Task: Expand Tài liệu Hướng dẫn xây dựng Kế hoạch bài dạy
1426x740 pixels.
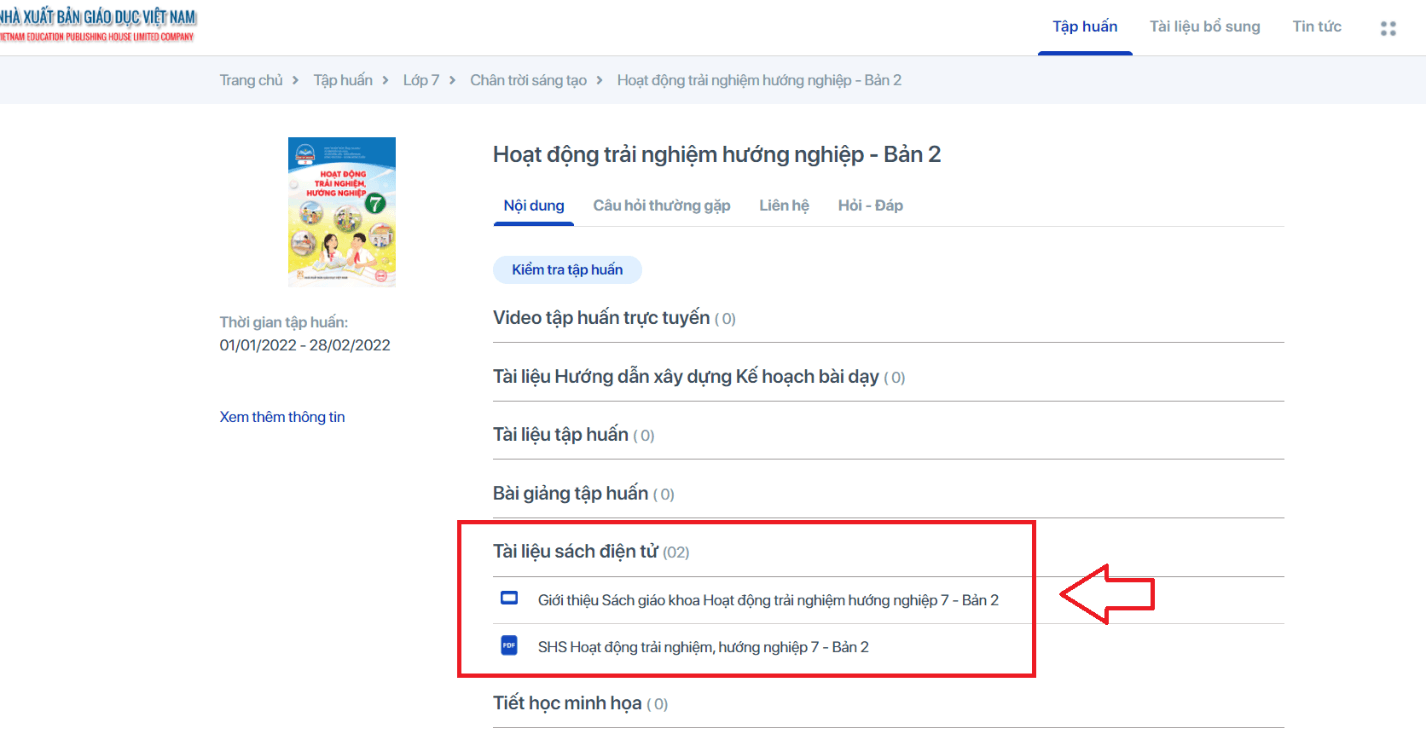Action: coord(888,377)
